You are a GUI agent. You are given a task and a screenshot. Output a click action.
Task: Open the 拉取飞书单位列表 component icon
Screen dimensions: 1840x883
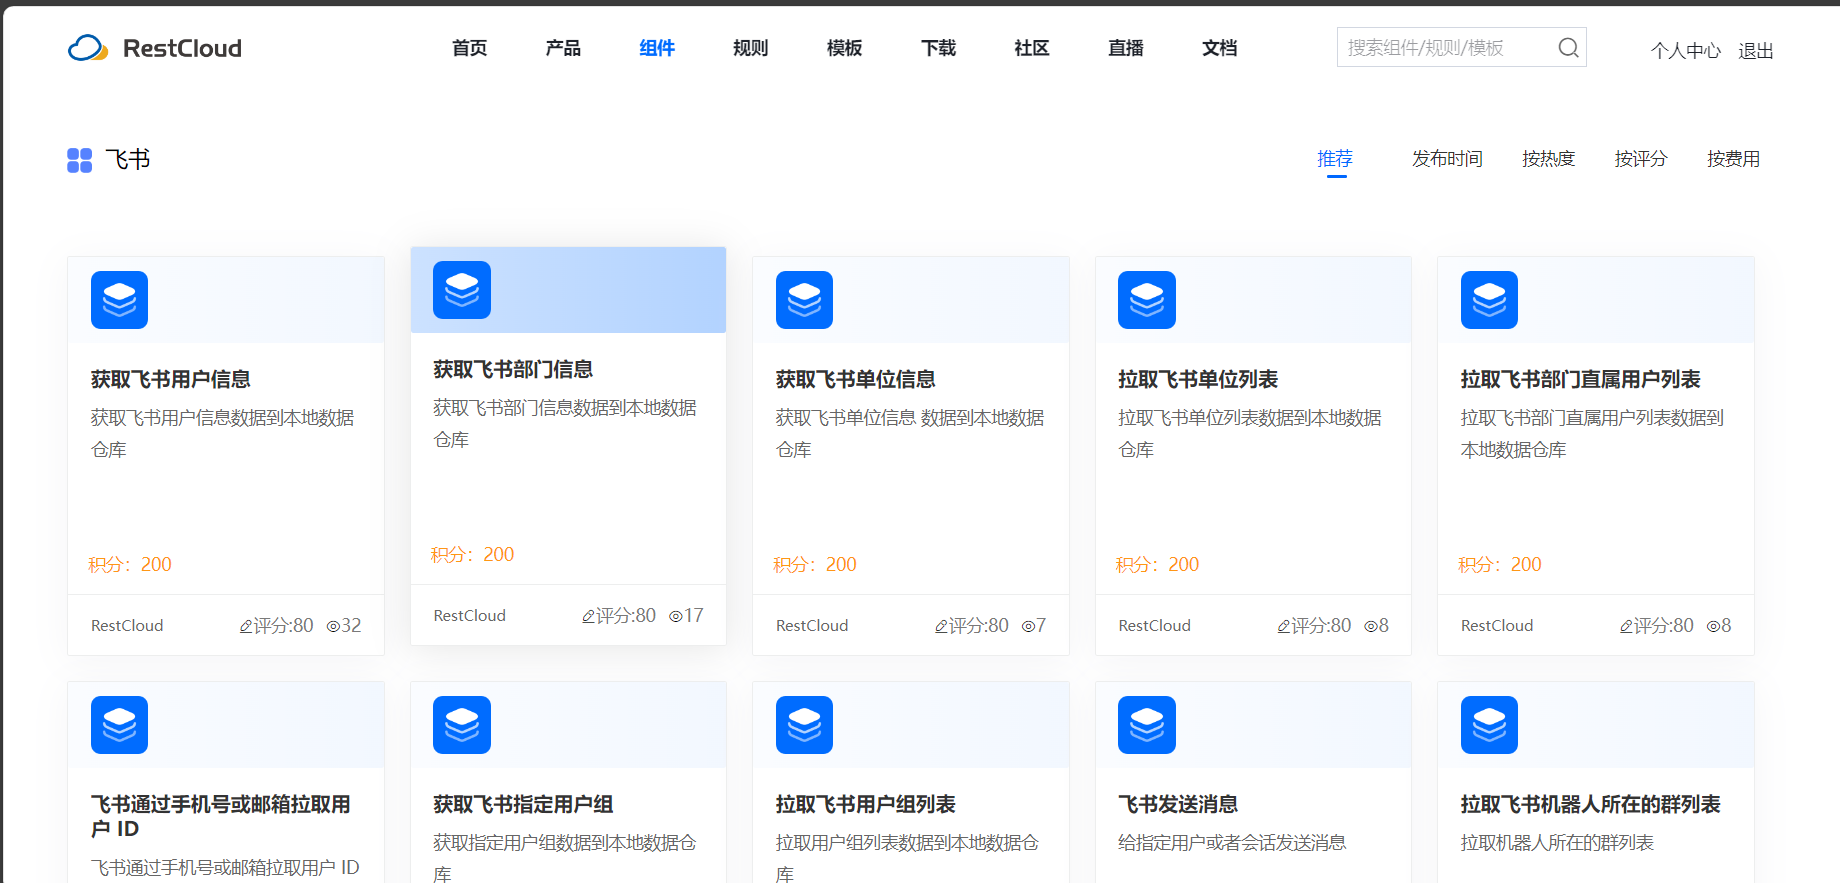1147,300
